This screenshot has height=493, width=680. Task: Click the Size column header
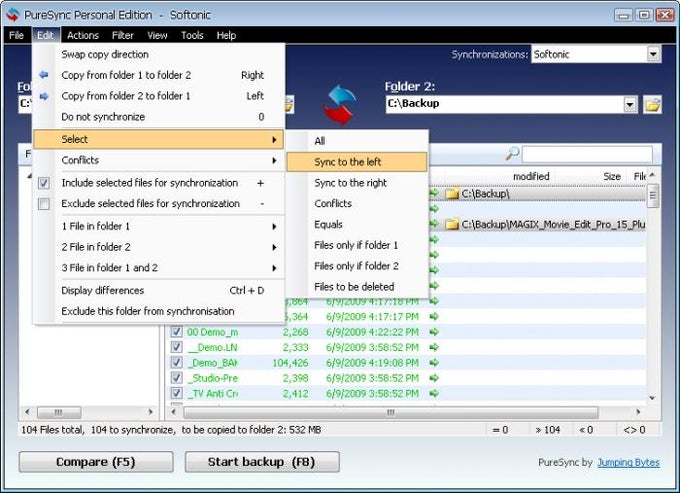[x=612, y=176]
